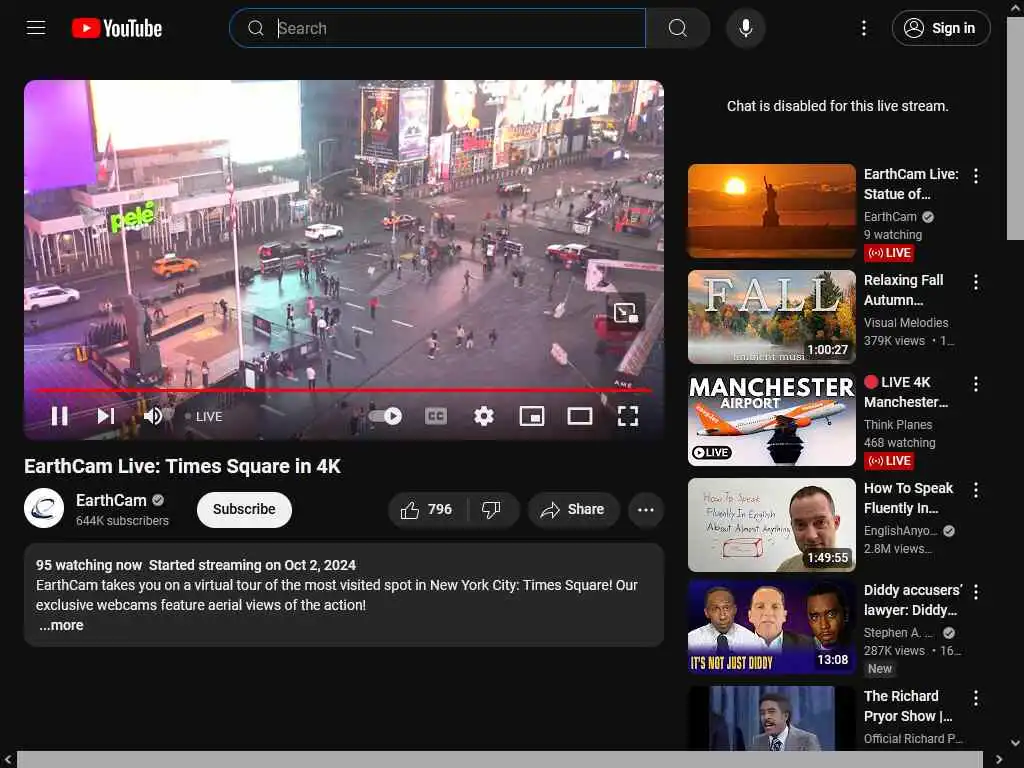Click the Sign in button
1024x768 pixels.
click(940, 28)
